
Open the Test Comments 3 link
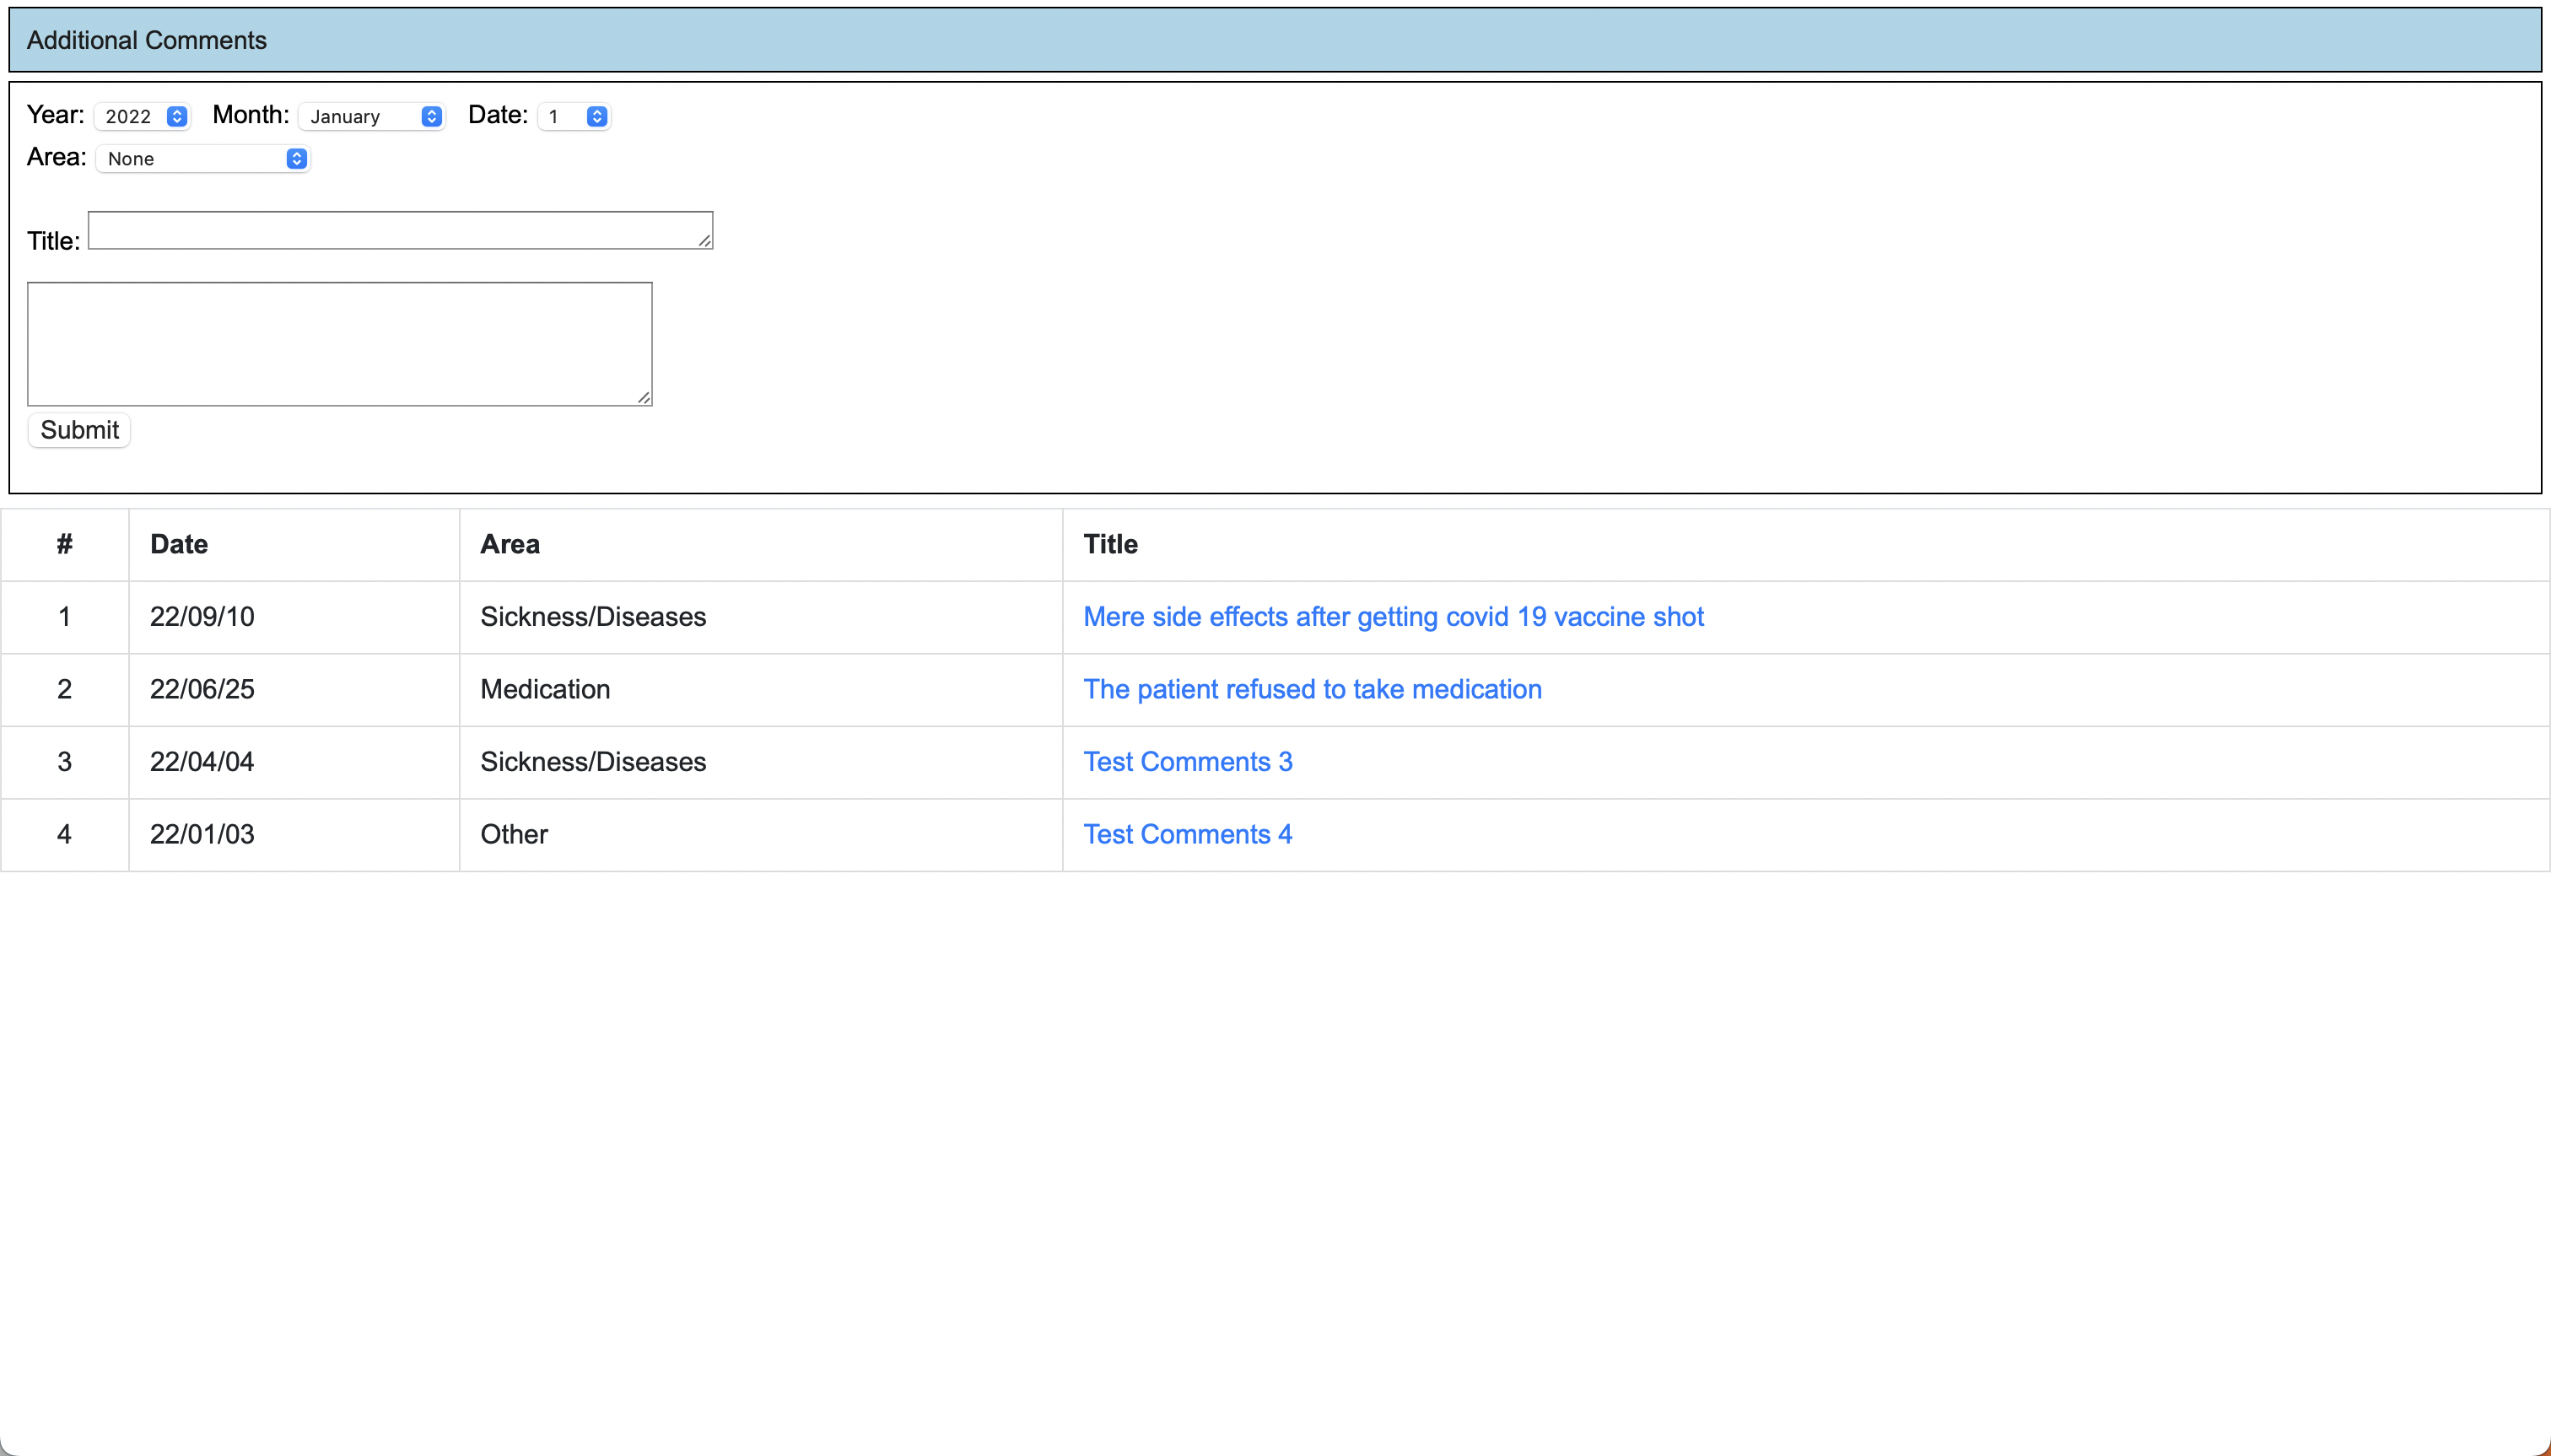pos(1188,762)
